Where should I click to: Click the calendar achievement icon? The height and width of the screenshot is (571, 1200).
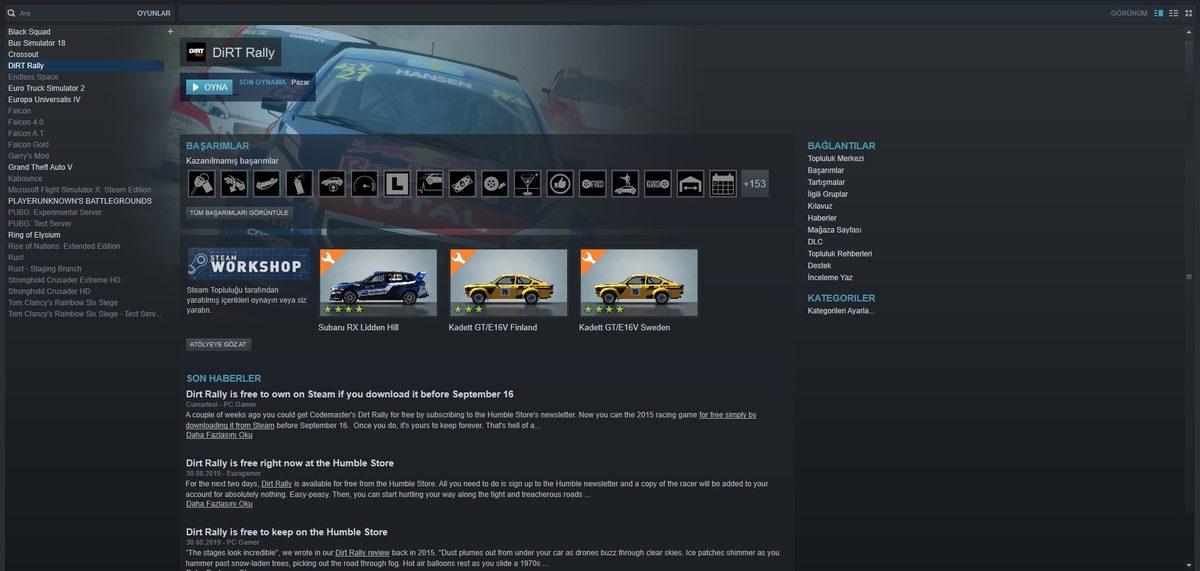coord(723,183)
